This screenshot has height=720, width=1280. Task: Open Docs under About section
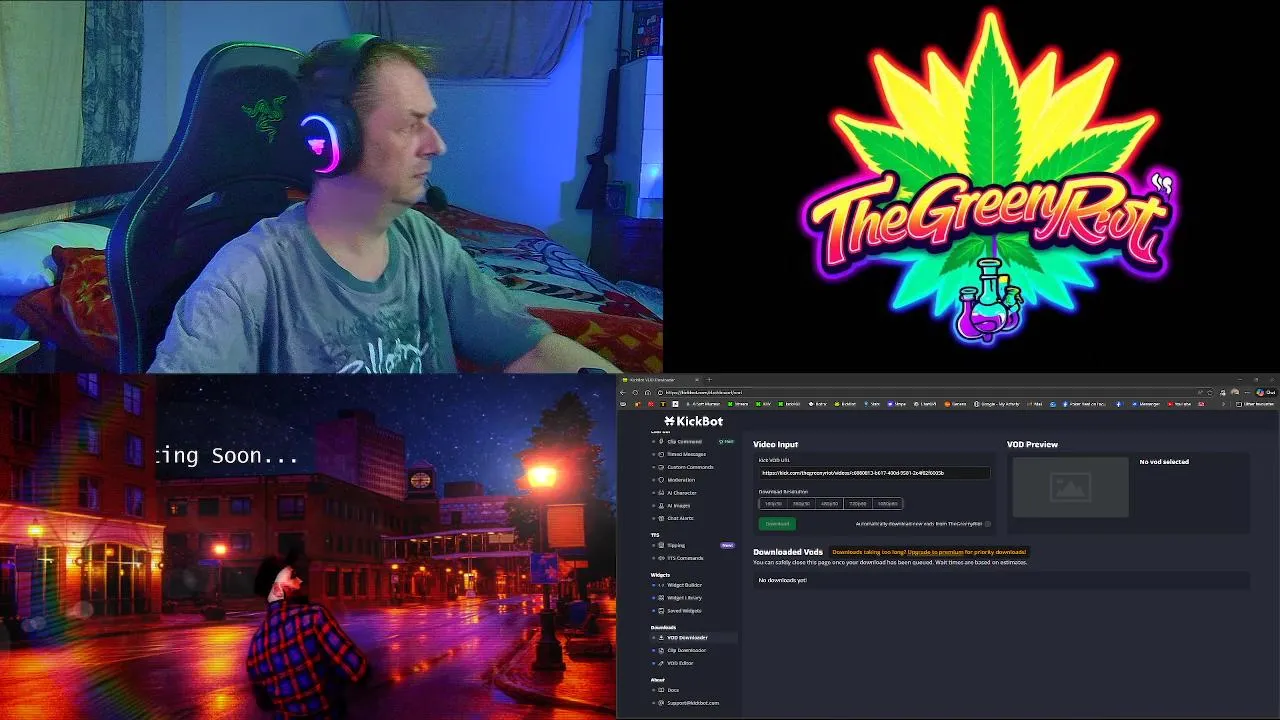tap(673, 690)
